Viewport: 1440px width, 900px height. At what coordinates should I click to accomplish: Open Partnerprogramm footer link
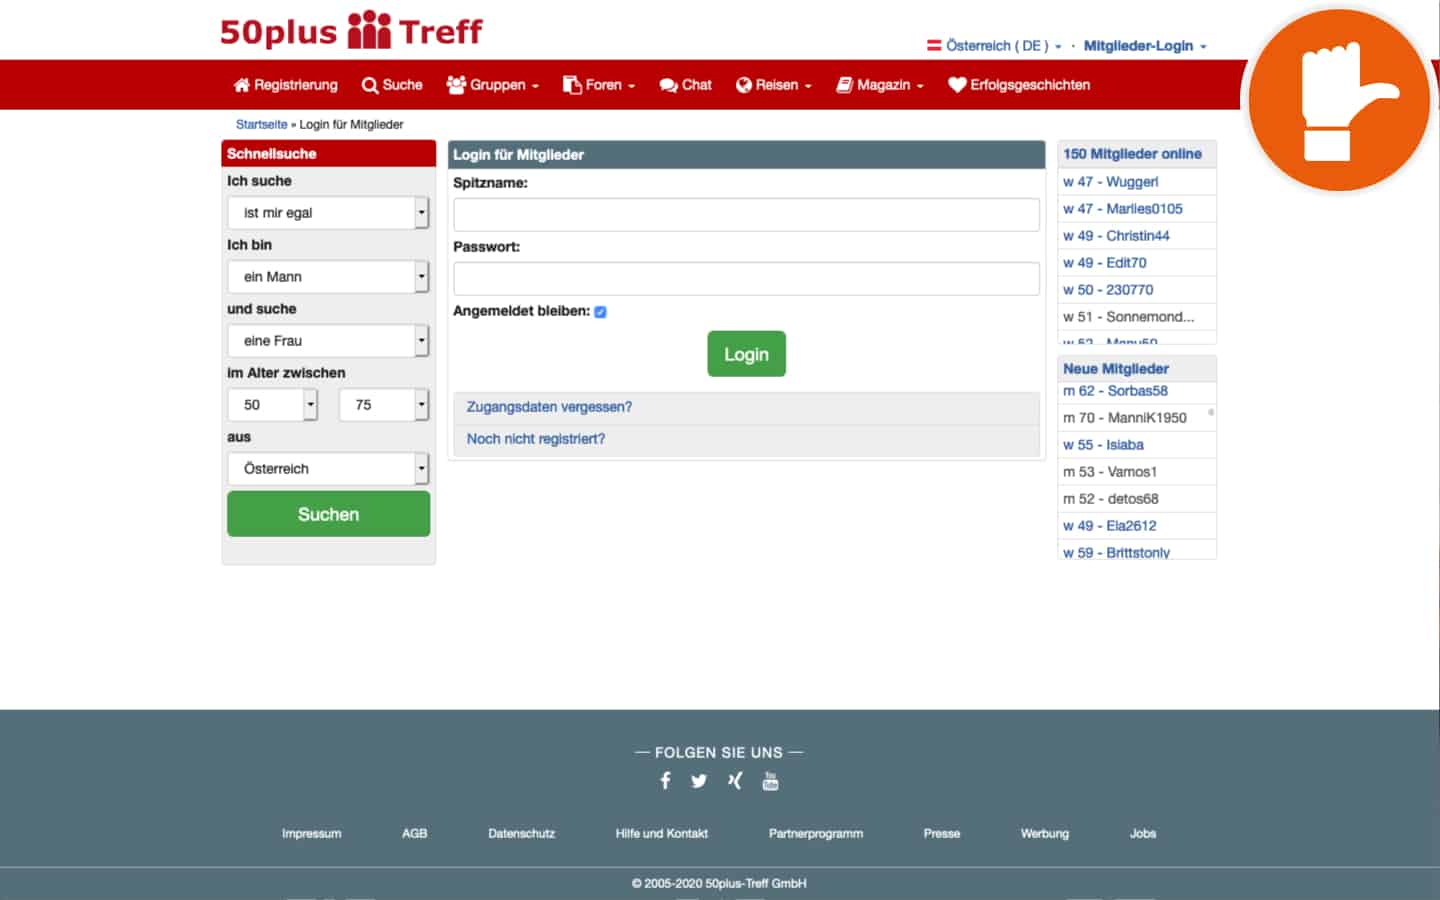(x=815, y=834)
